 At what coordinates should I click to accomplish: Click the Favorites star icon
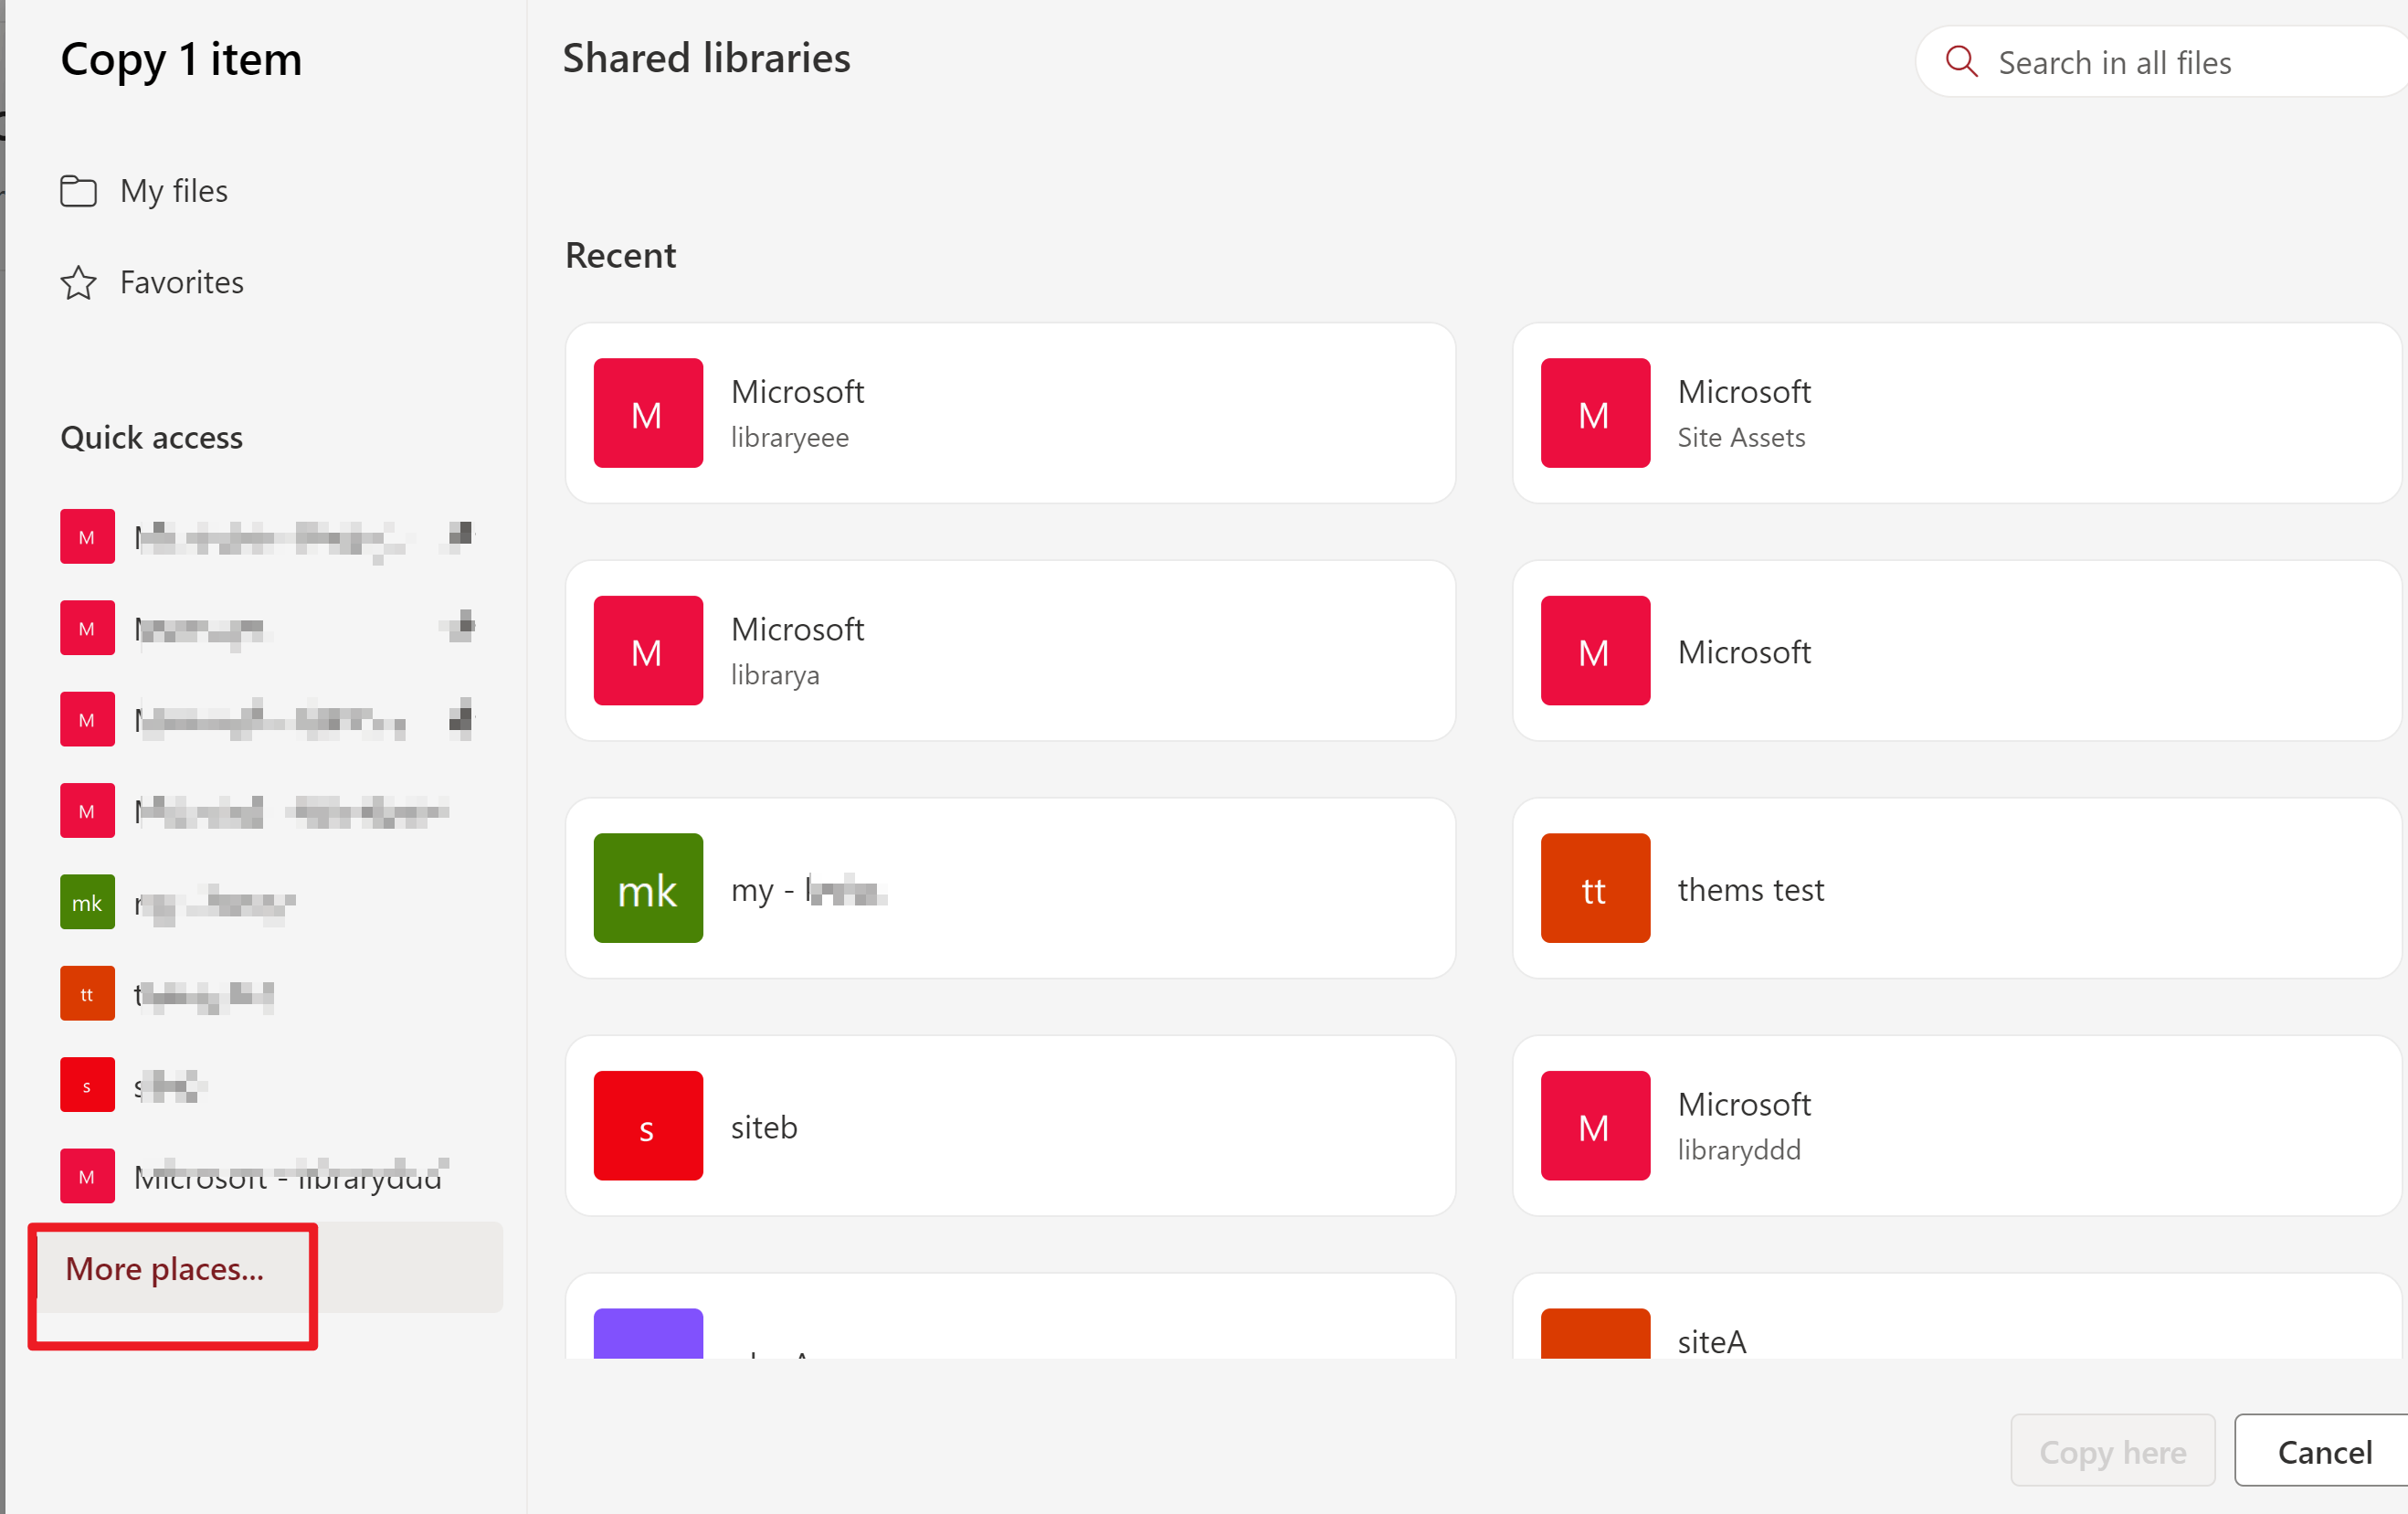tap(78, 283)
